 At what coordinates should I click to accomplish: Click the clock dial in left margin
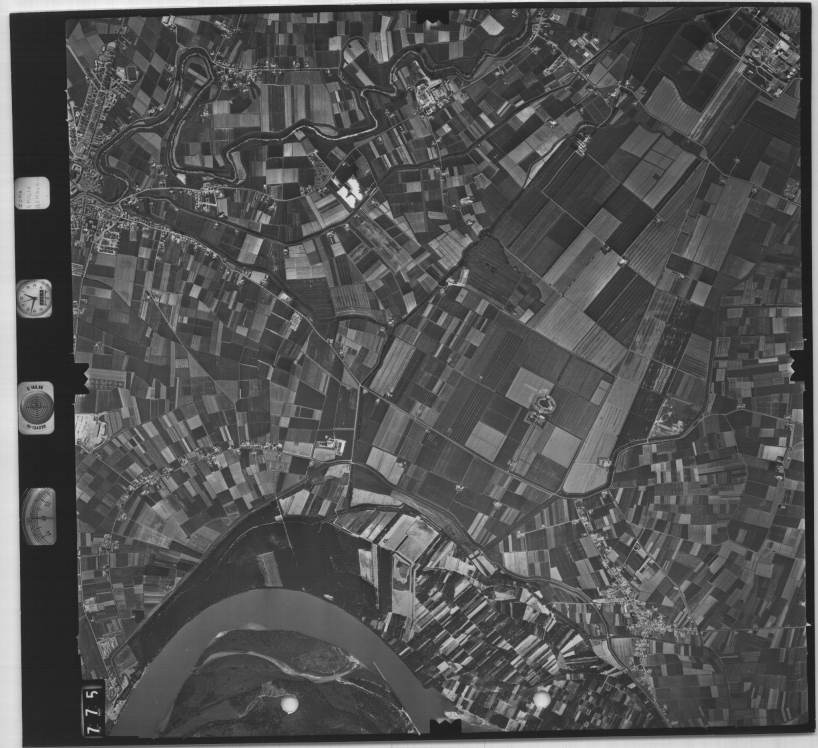[34, 298]
